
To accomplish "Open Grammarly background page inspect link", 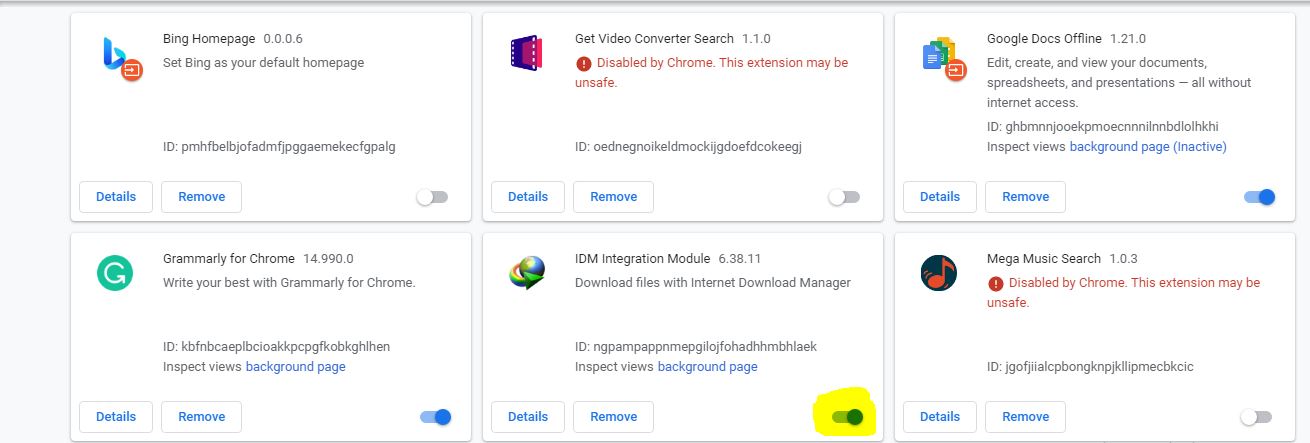I will pyautogui.click(x=295, y=367).
